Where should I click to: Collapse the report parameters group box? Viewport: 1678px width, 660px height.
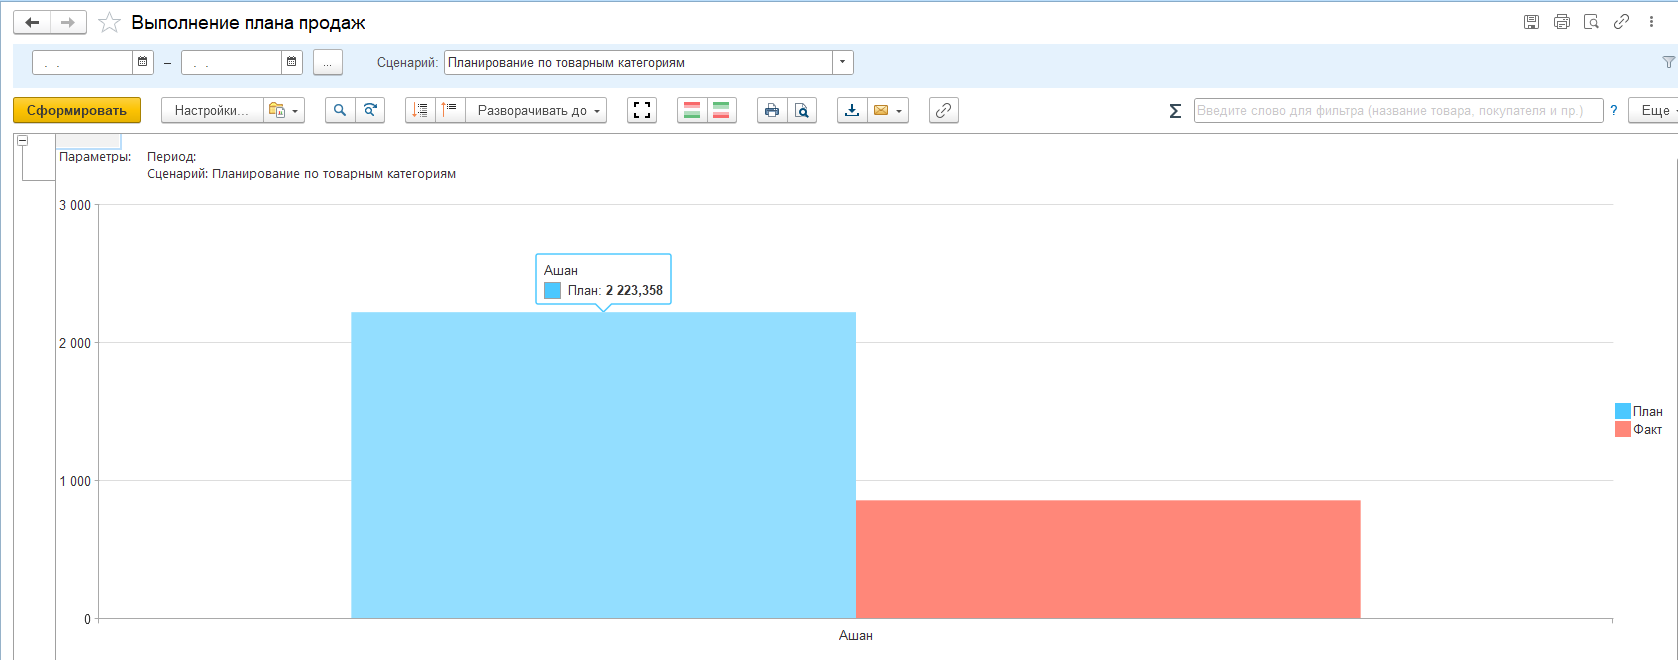point(22,141)
